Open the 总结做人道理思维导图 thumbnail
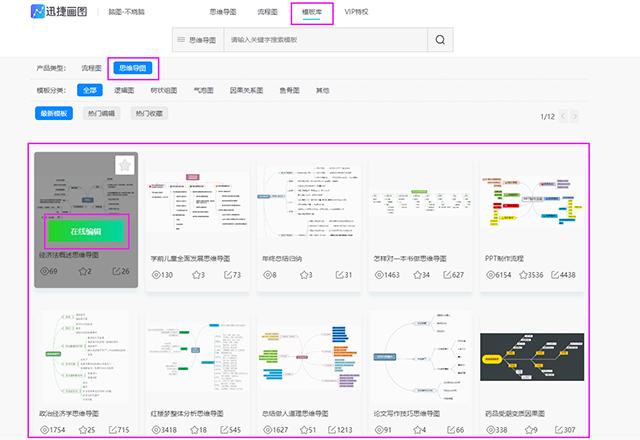 coord(309,356)
